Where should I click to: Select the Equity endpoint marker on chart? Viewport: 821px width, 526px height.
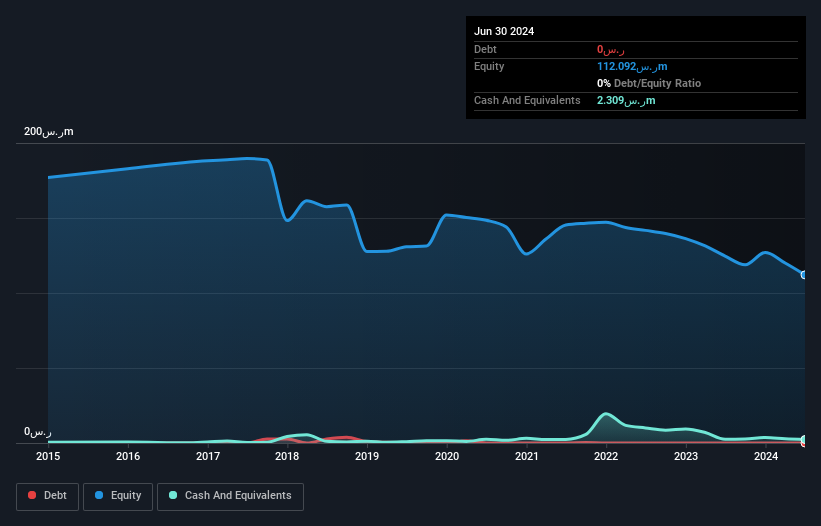click(804, 275)
